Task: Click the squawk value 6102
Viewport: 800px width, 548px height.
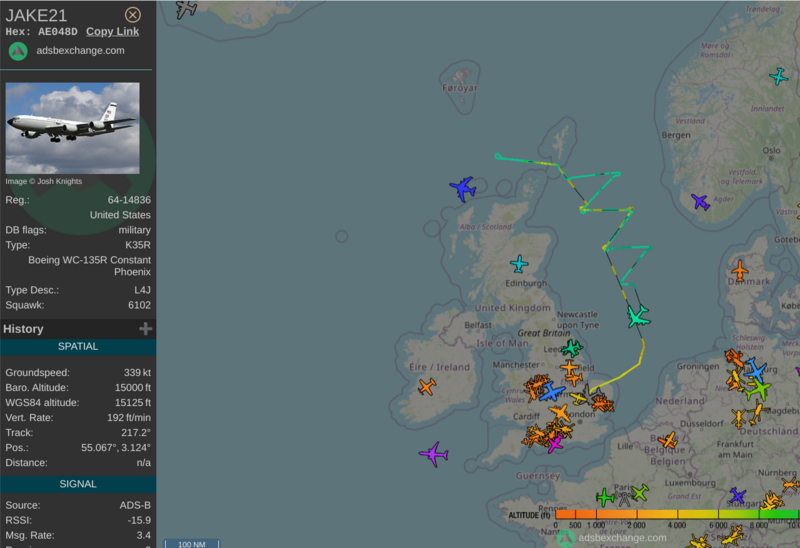Action: click(139, 305)
